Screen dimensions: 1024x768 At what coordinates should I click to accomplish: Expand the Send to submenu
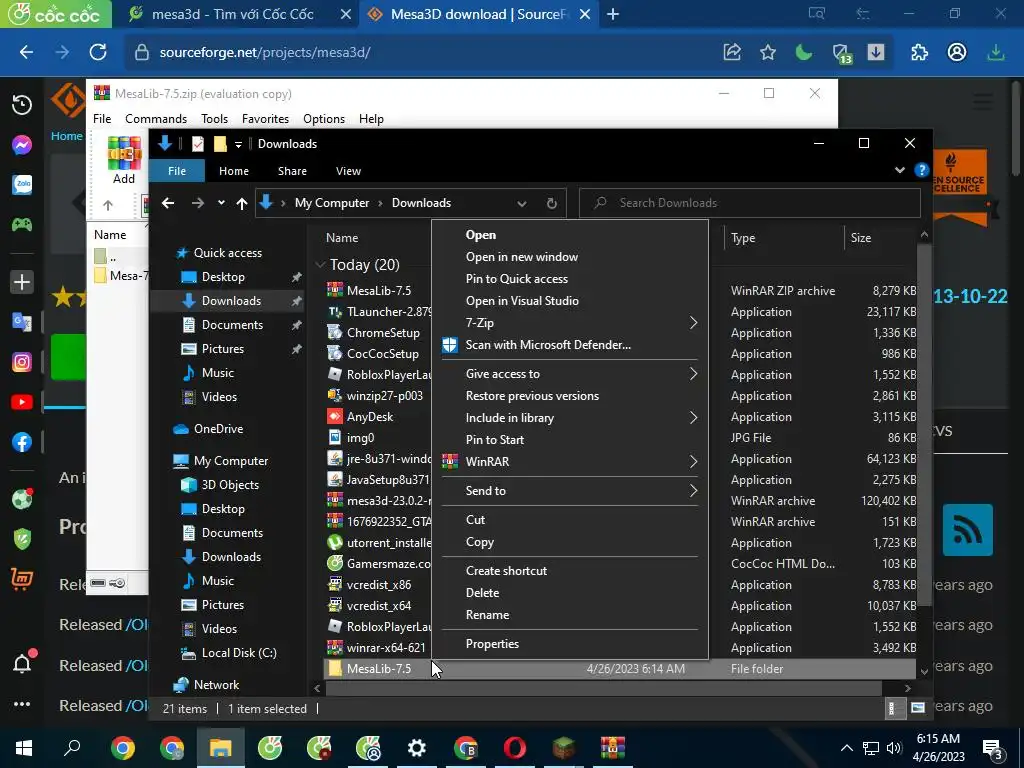[569, 490]
